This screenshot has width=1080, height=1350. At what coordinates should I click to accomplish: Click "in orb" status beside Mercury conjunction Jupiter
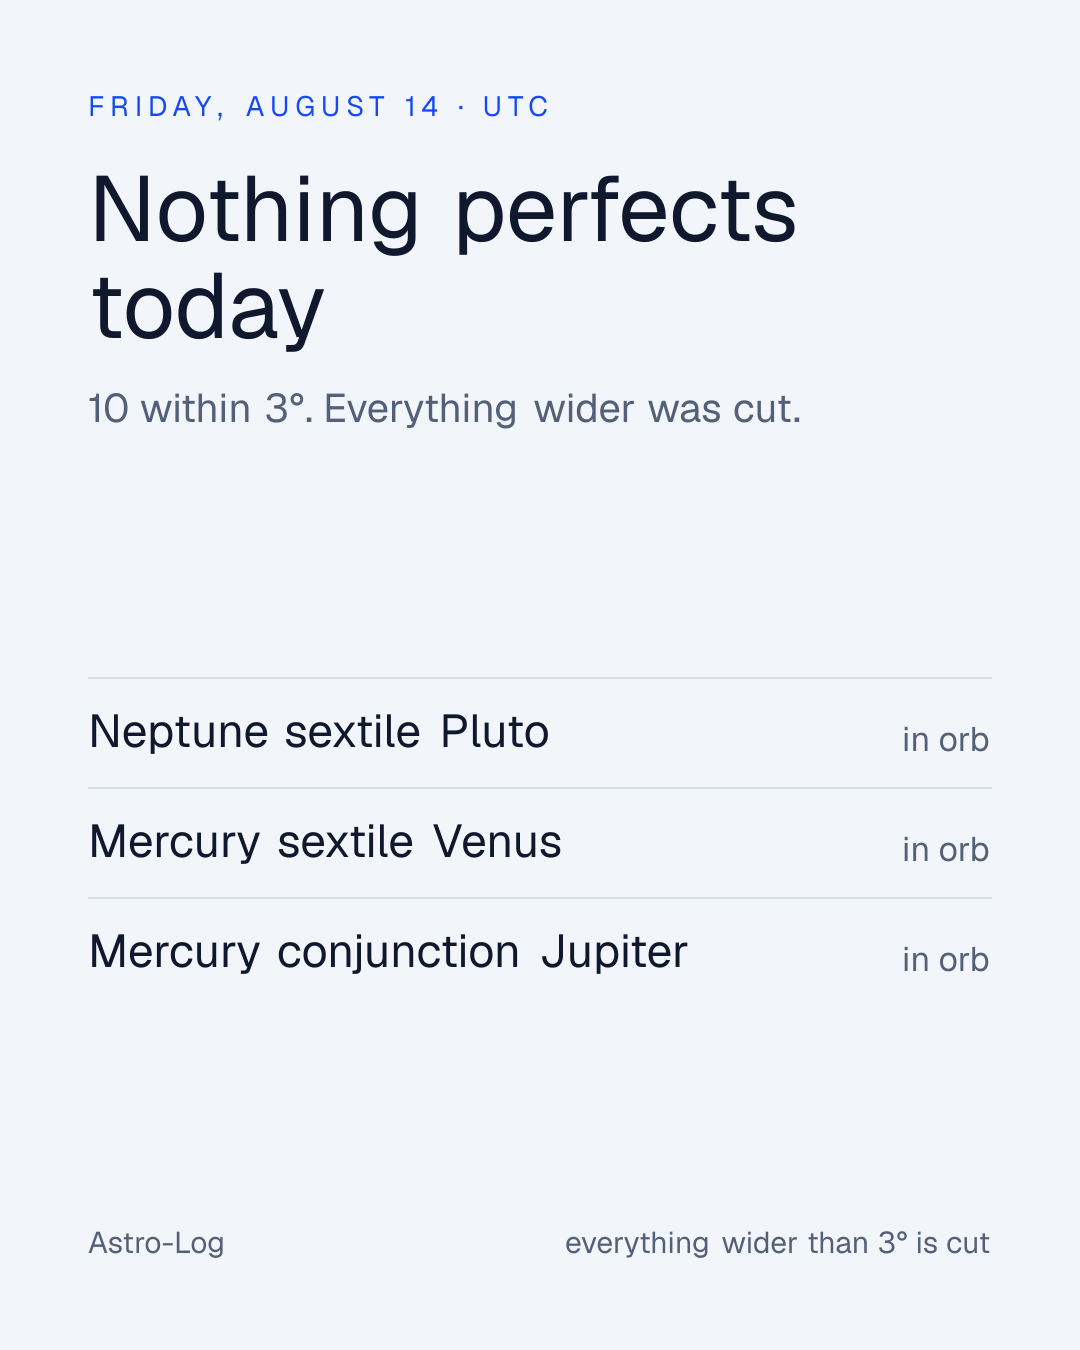click(946, 960)
